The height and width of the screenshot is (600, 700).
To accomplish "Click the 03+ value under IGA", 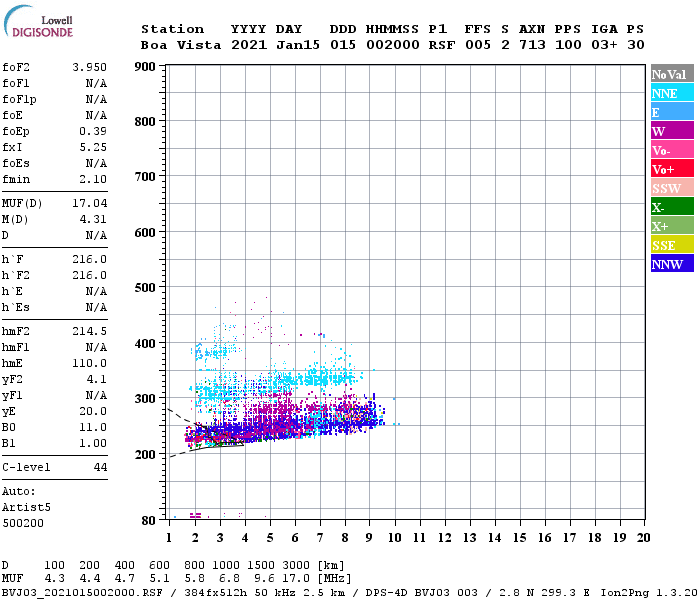I will coord(604,45).
